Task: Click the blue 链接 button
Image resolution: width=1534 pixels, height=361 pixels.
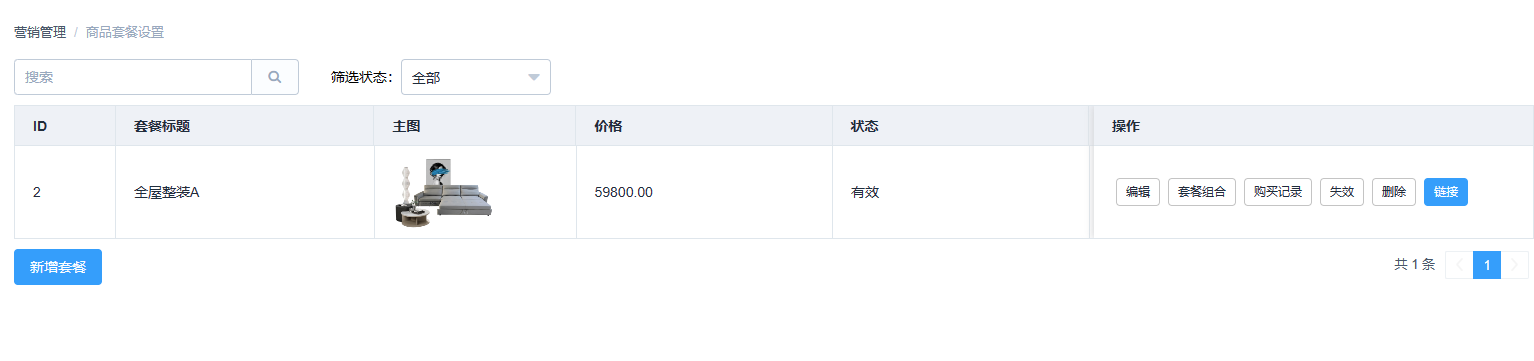Action: pos(1446,192)
